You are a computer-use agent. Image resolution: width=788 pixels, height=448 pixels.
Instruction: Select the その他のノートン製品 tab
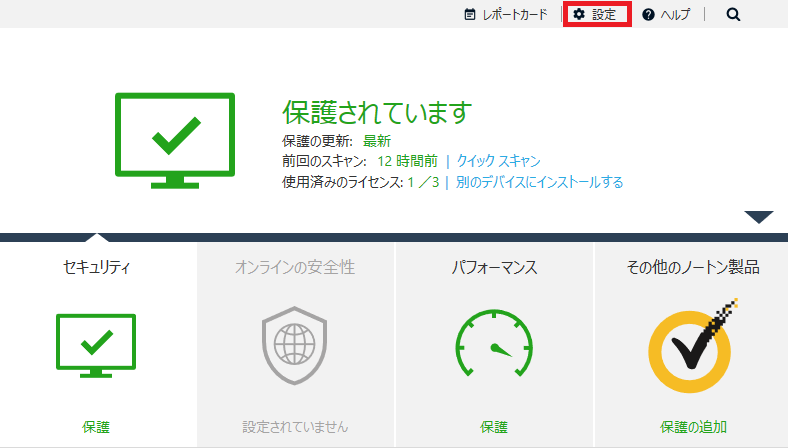click(693, 267)
